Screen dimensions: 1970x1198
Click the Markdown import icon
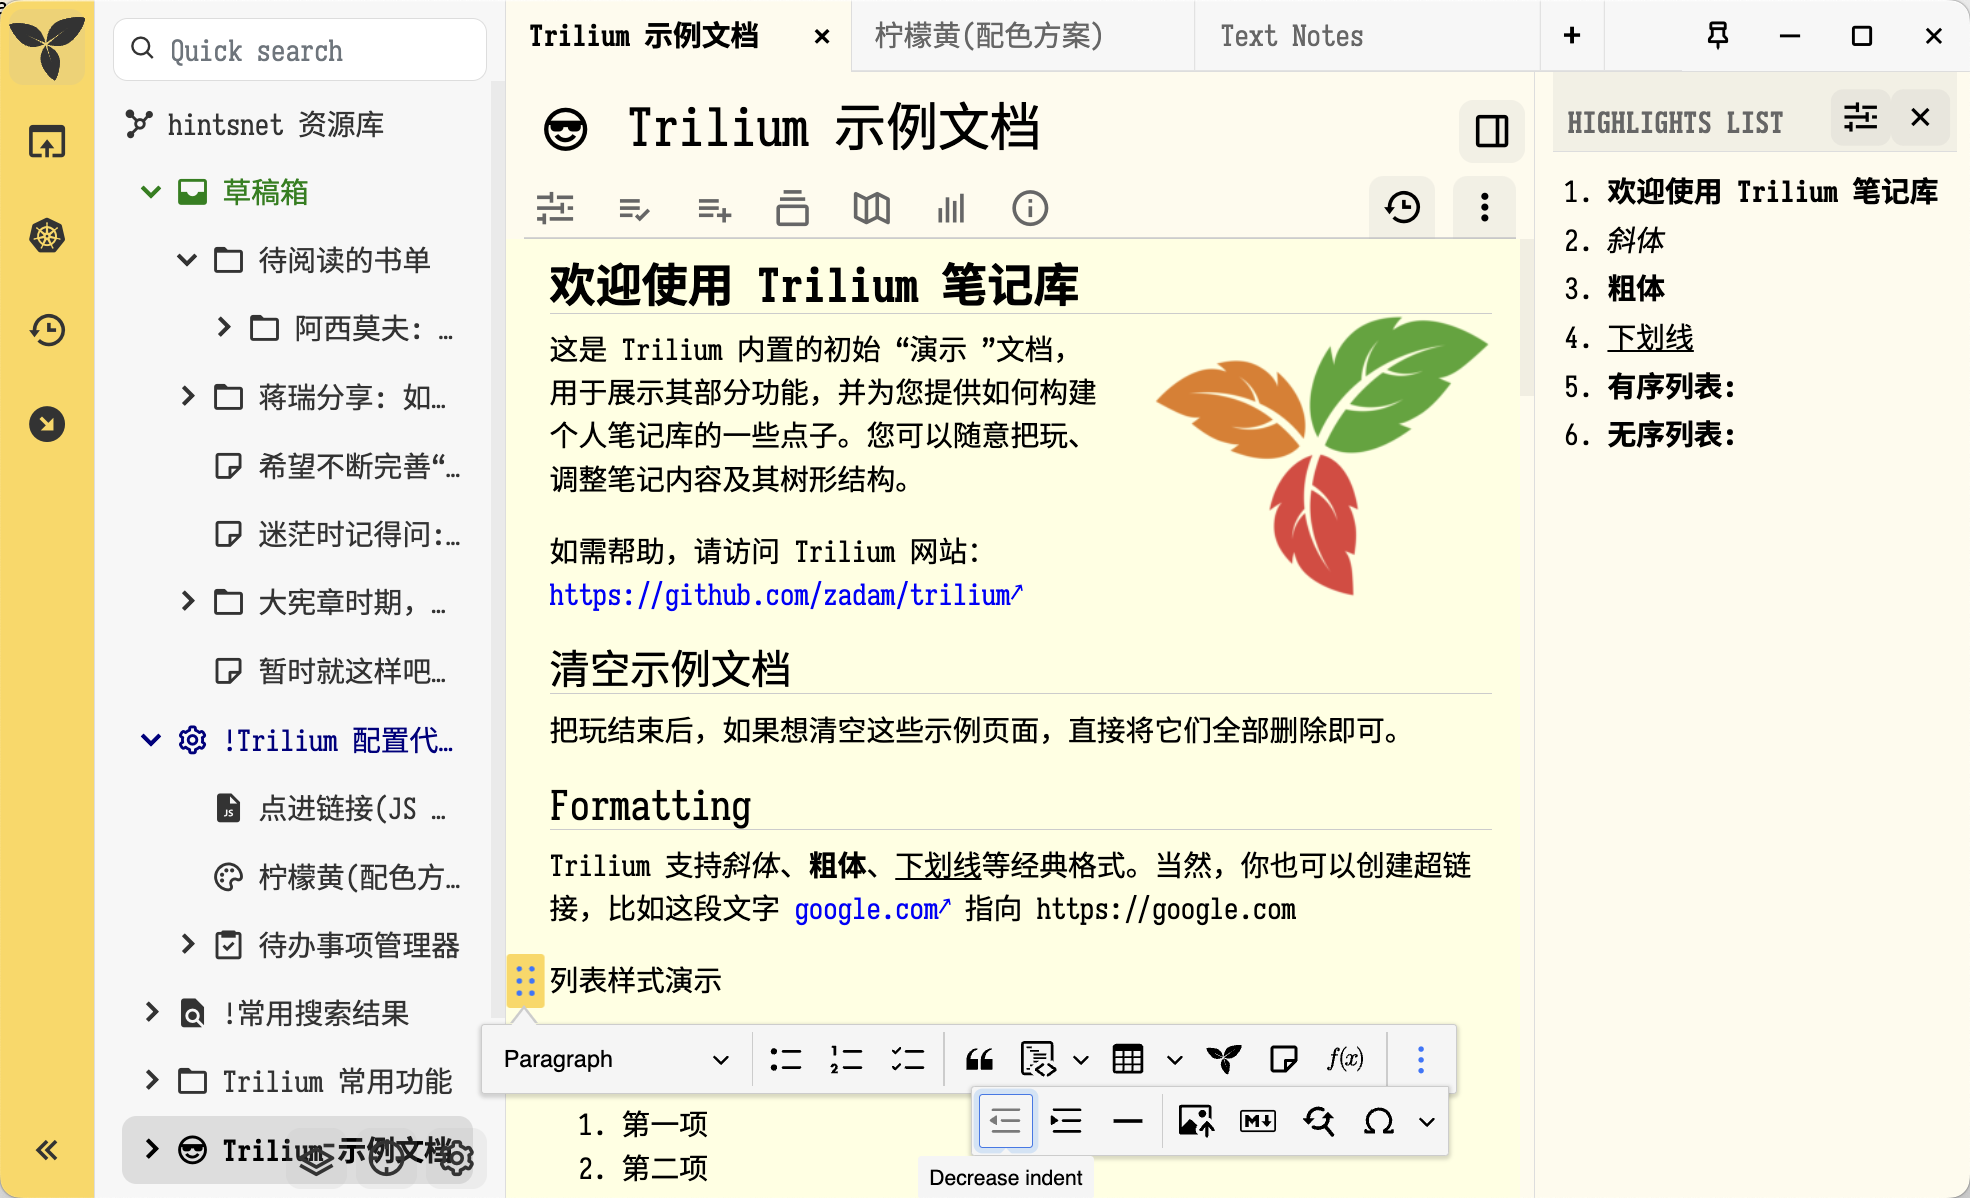click(x=1257, y=1122)
